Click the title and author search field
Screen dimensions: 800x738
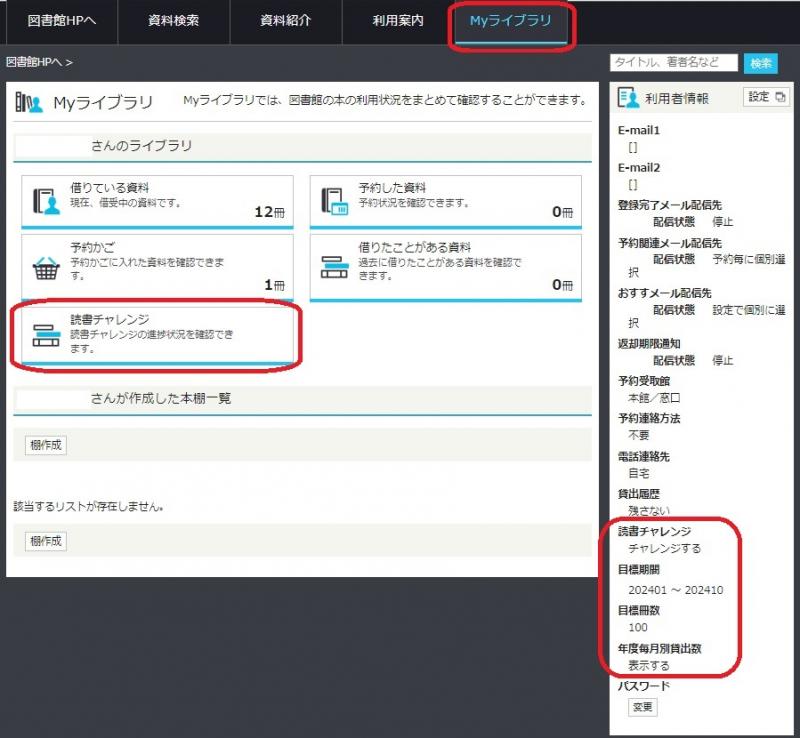pyautogui.click(x=673, y=63)
